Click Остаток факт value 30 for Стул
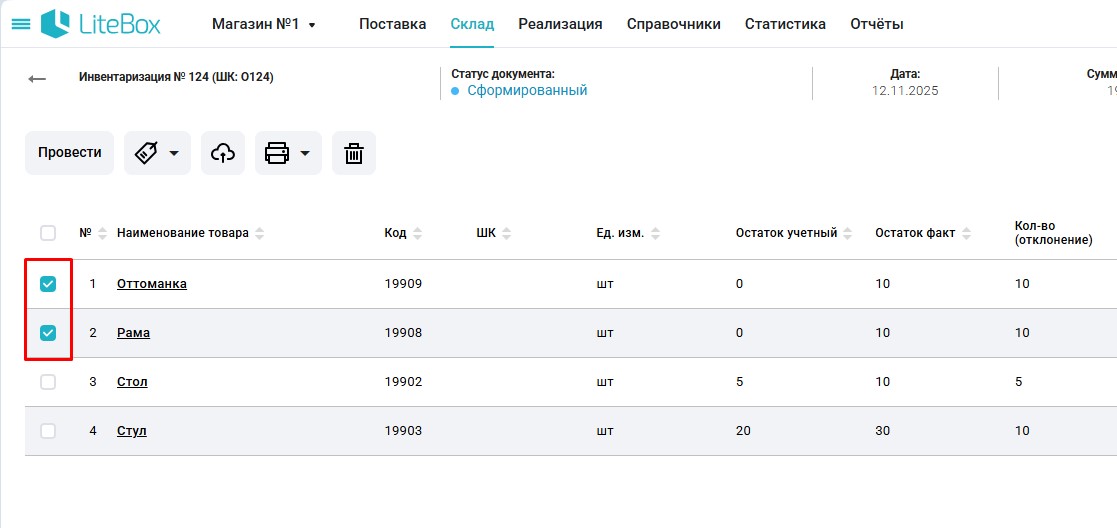The height and width of the screenshot is (528, 1117). pyautogui.click(x=883, y=431)
